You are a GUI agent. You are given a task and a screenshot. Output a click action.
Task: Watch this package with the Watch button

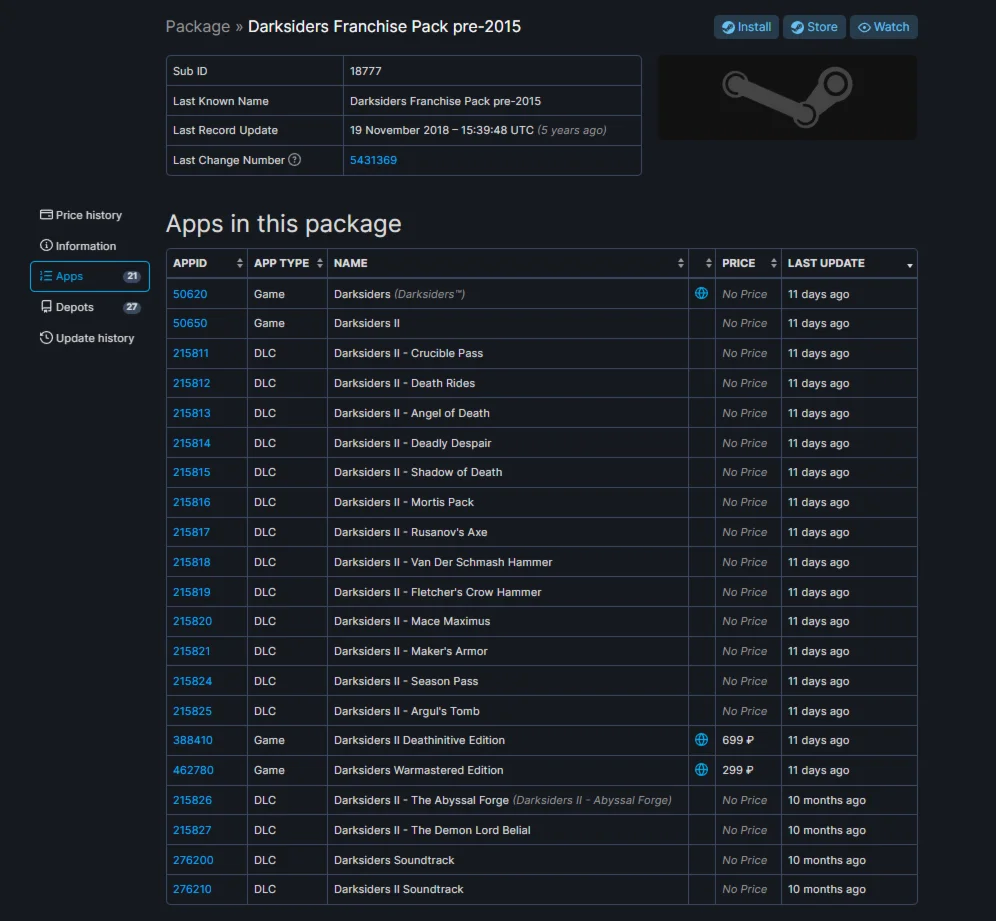[x=884, y=27]
